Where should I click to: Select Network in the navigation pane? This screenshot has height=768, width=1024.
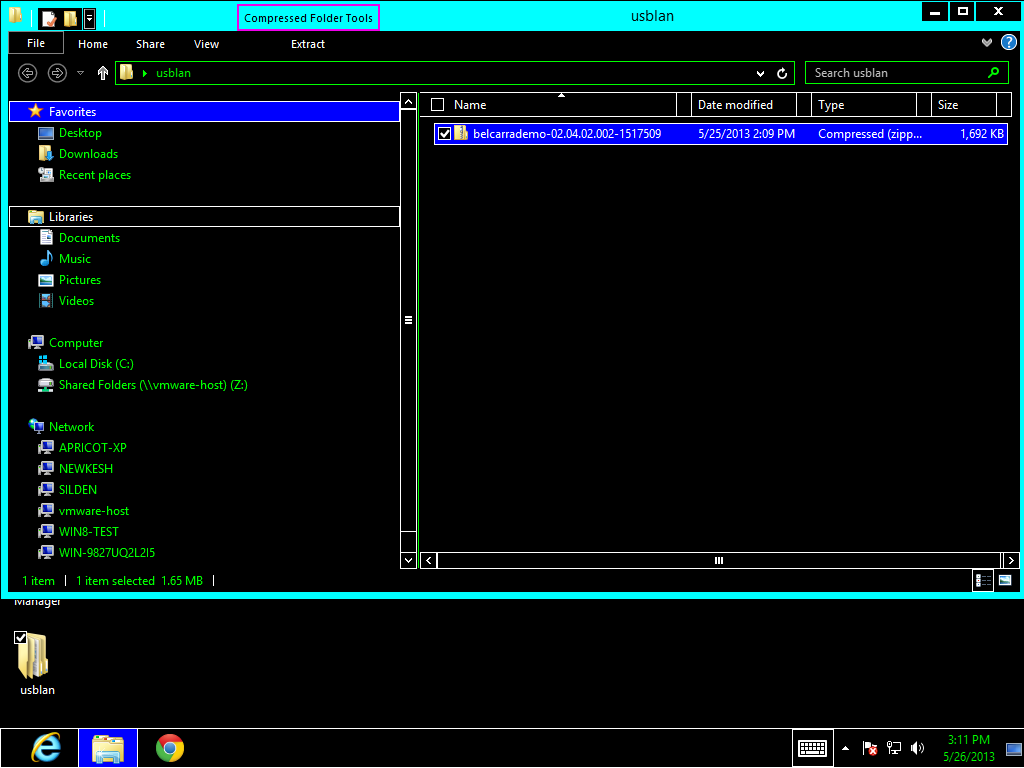pos(71,426)
